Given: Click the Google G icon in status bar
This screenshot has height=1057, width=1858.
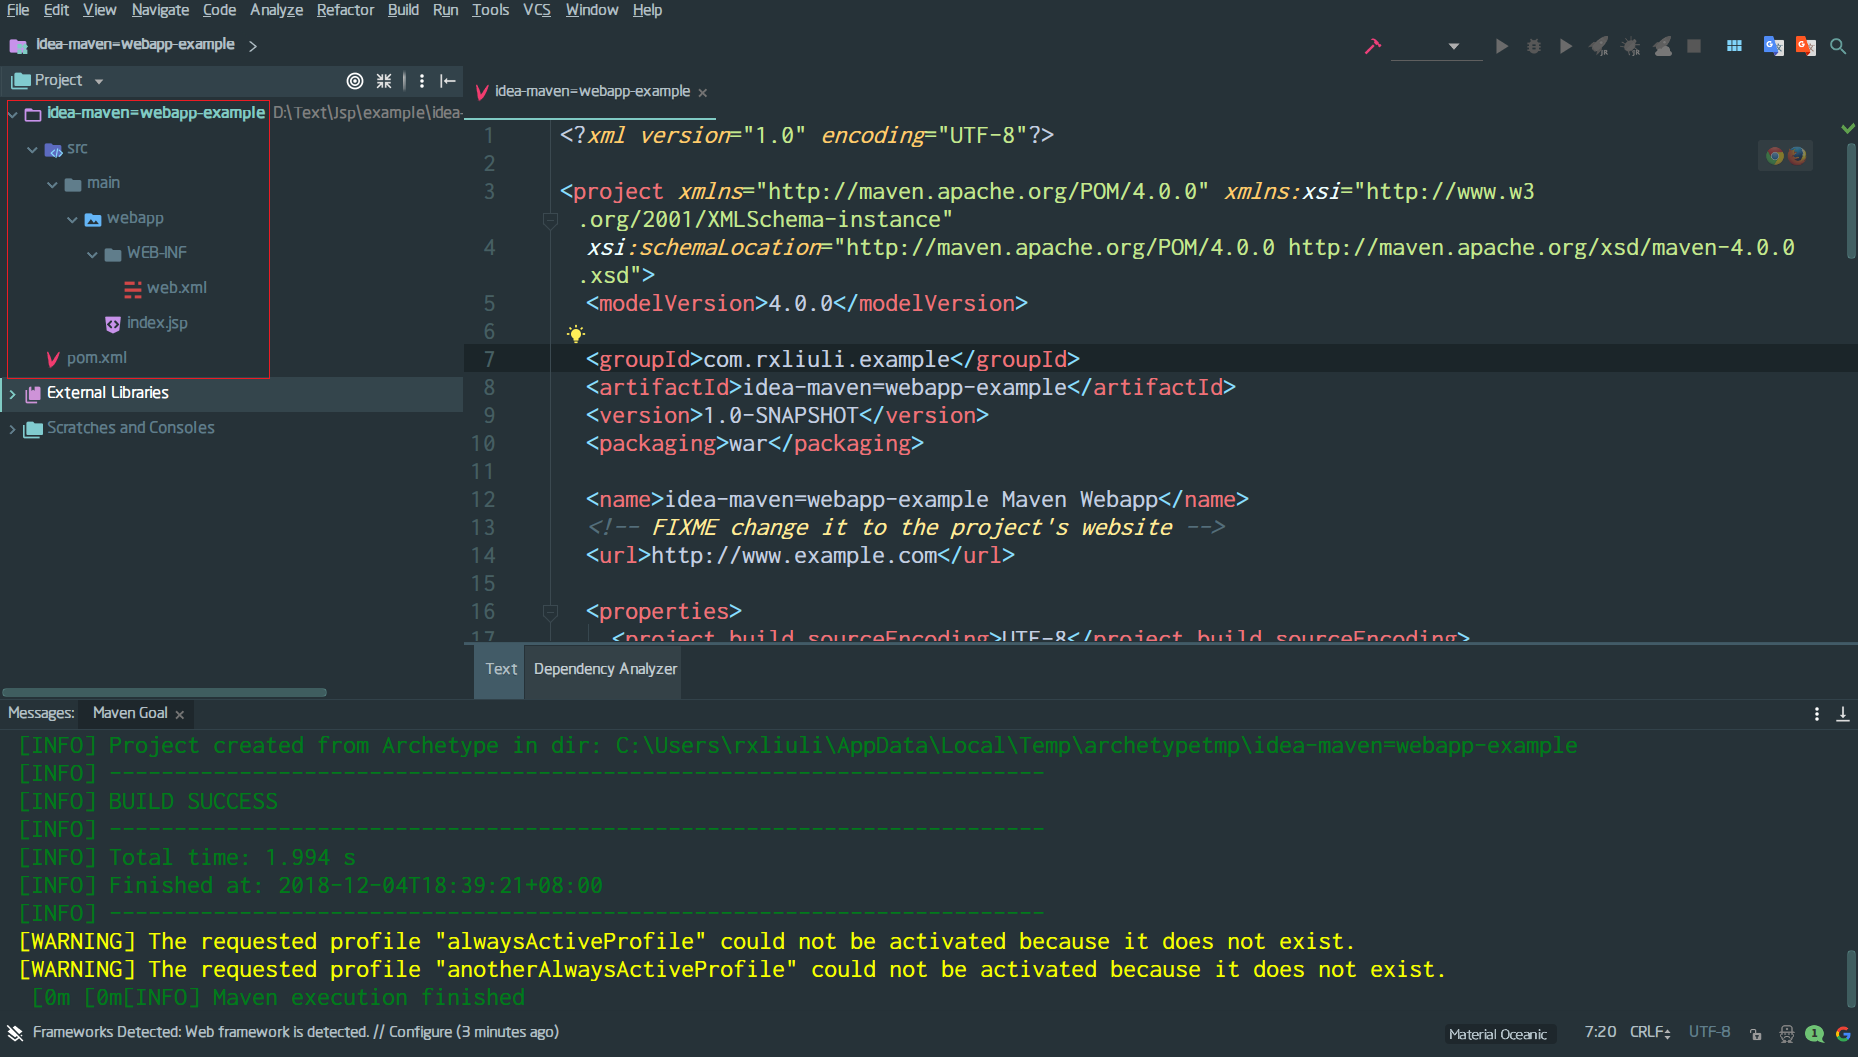Looking at the screenshot, I should point(1842,1034).
